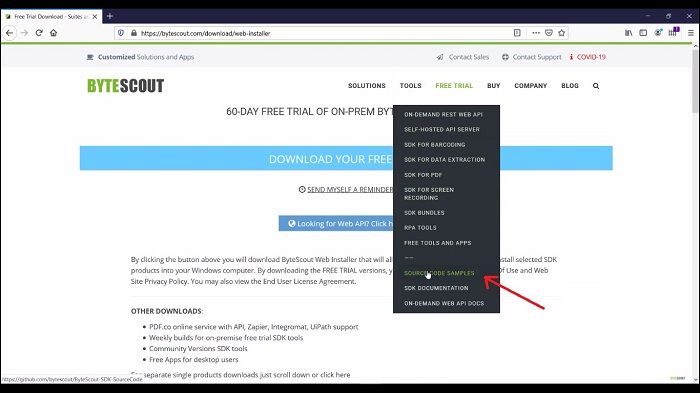Go to the BLOG page

click(x=570, y=86)
